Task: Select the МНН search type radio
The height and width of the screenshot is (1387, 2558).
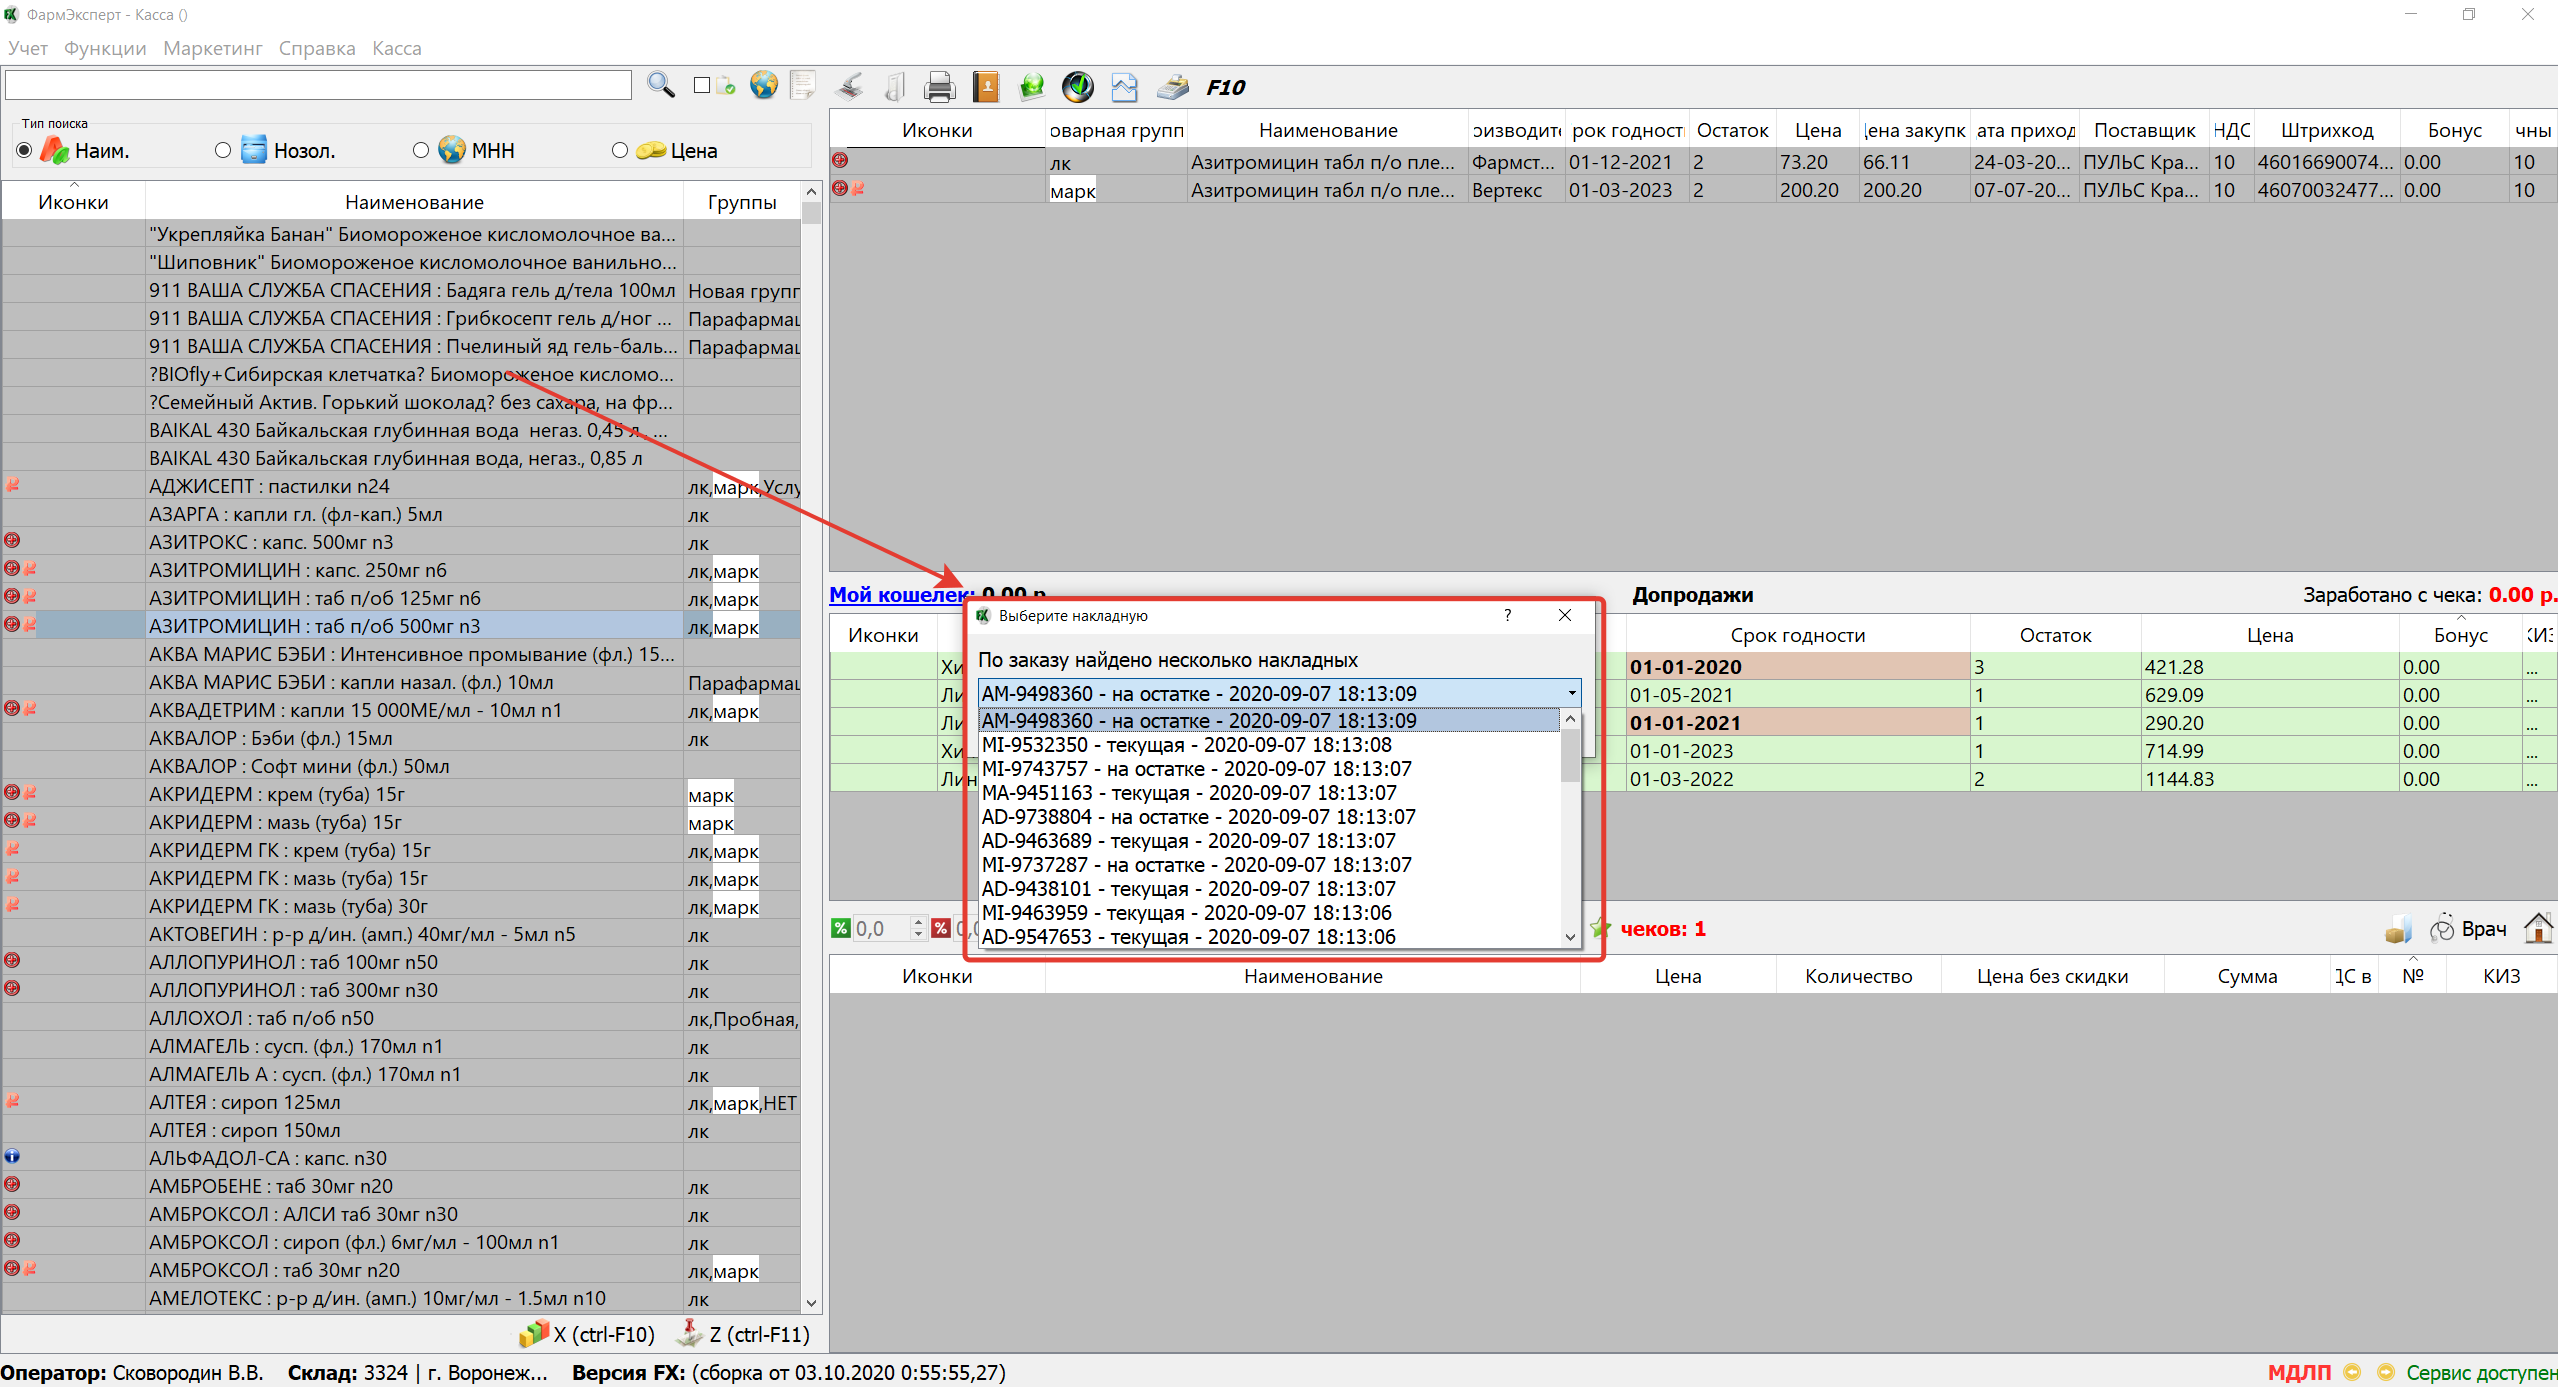Action: pos(421,150)
